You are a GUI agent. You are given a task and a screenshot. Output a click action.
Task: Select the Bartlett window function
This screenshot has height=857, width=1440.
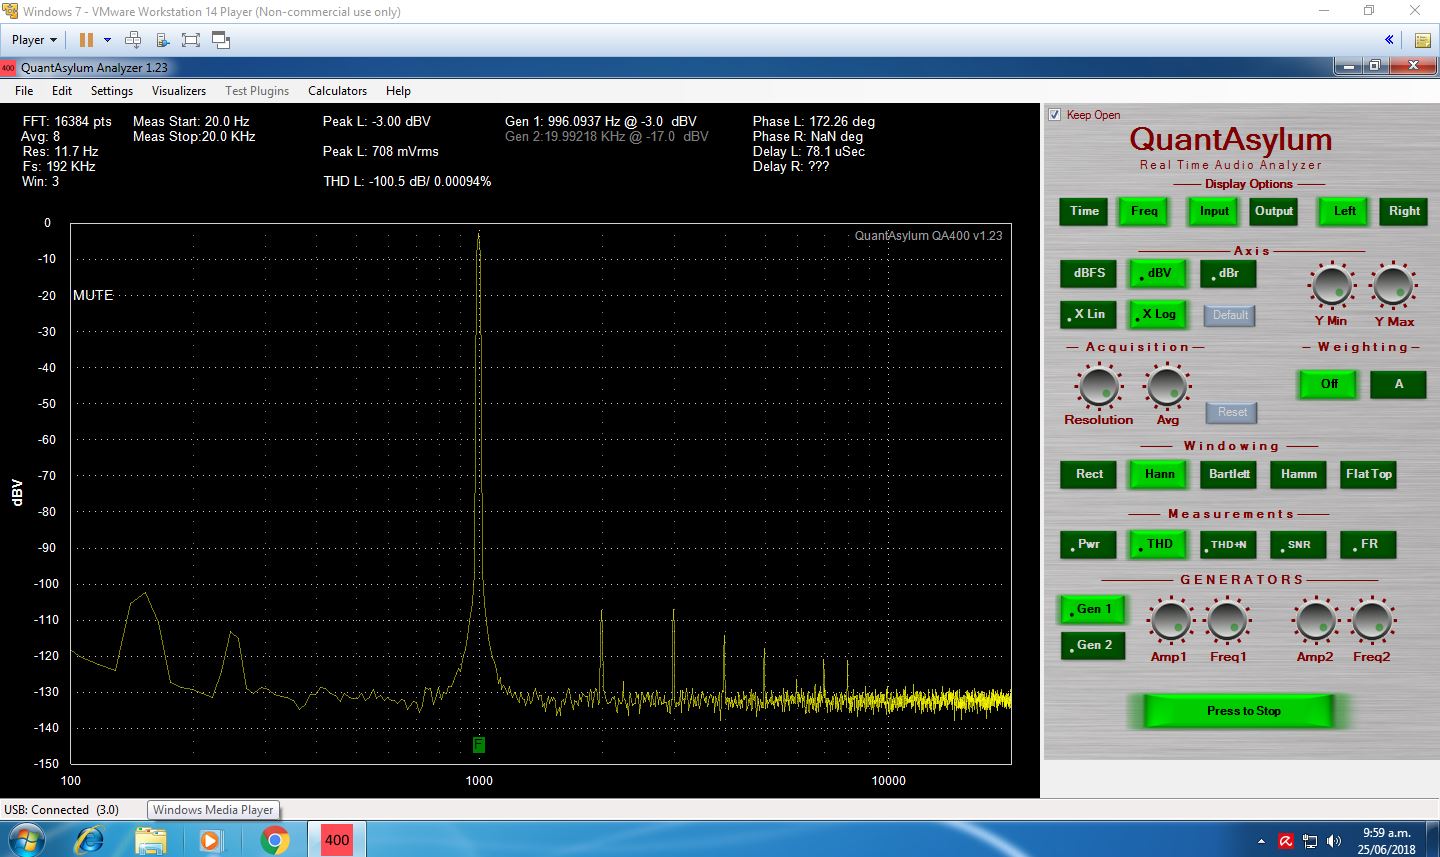[x=1228, y=474]
